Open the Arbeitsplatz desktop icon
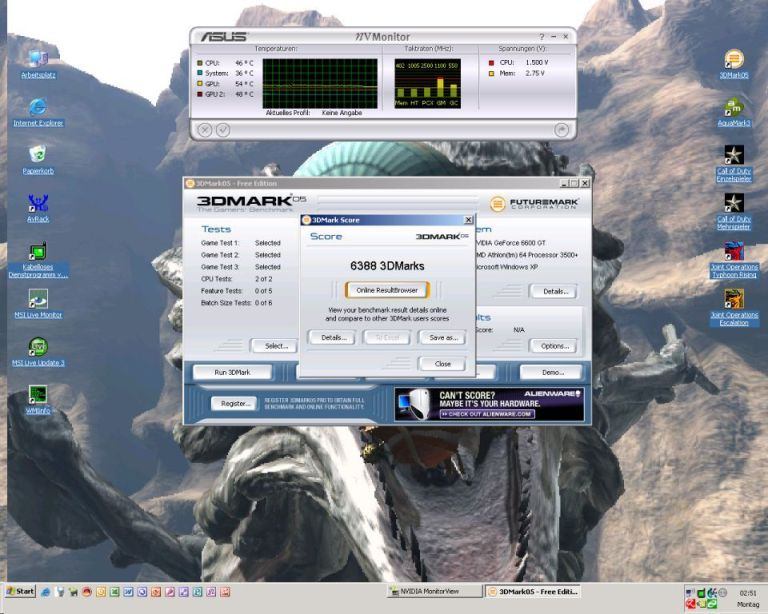Screen dimensions: 768x614 (x=38, y=64)
